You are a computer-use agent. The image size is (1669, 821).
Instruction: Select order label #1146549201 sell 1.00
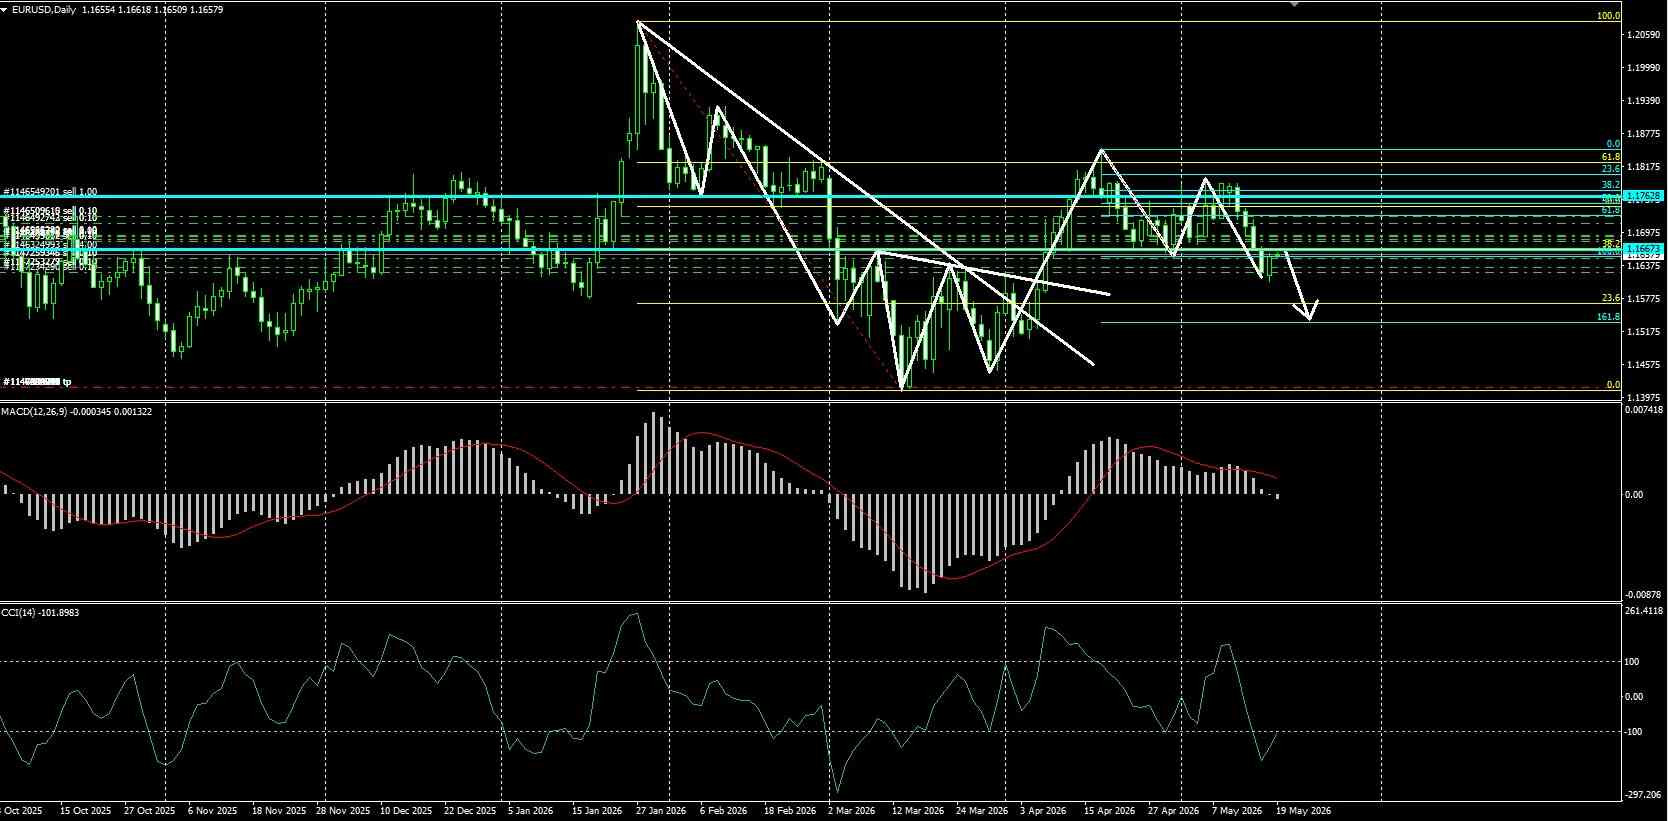(51, 191)
